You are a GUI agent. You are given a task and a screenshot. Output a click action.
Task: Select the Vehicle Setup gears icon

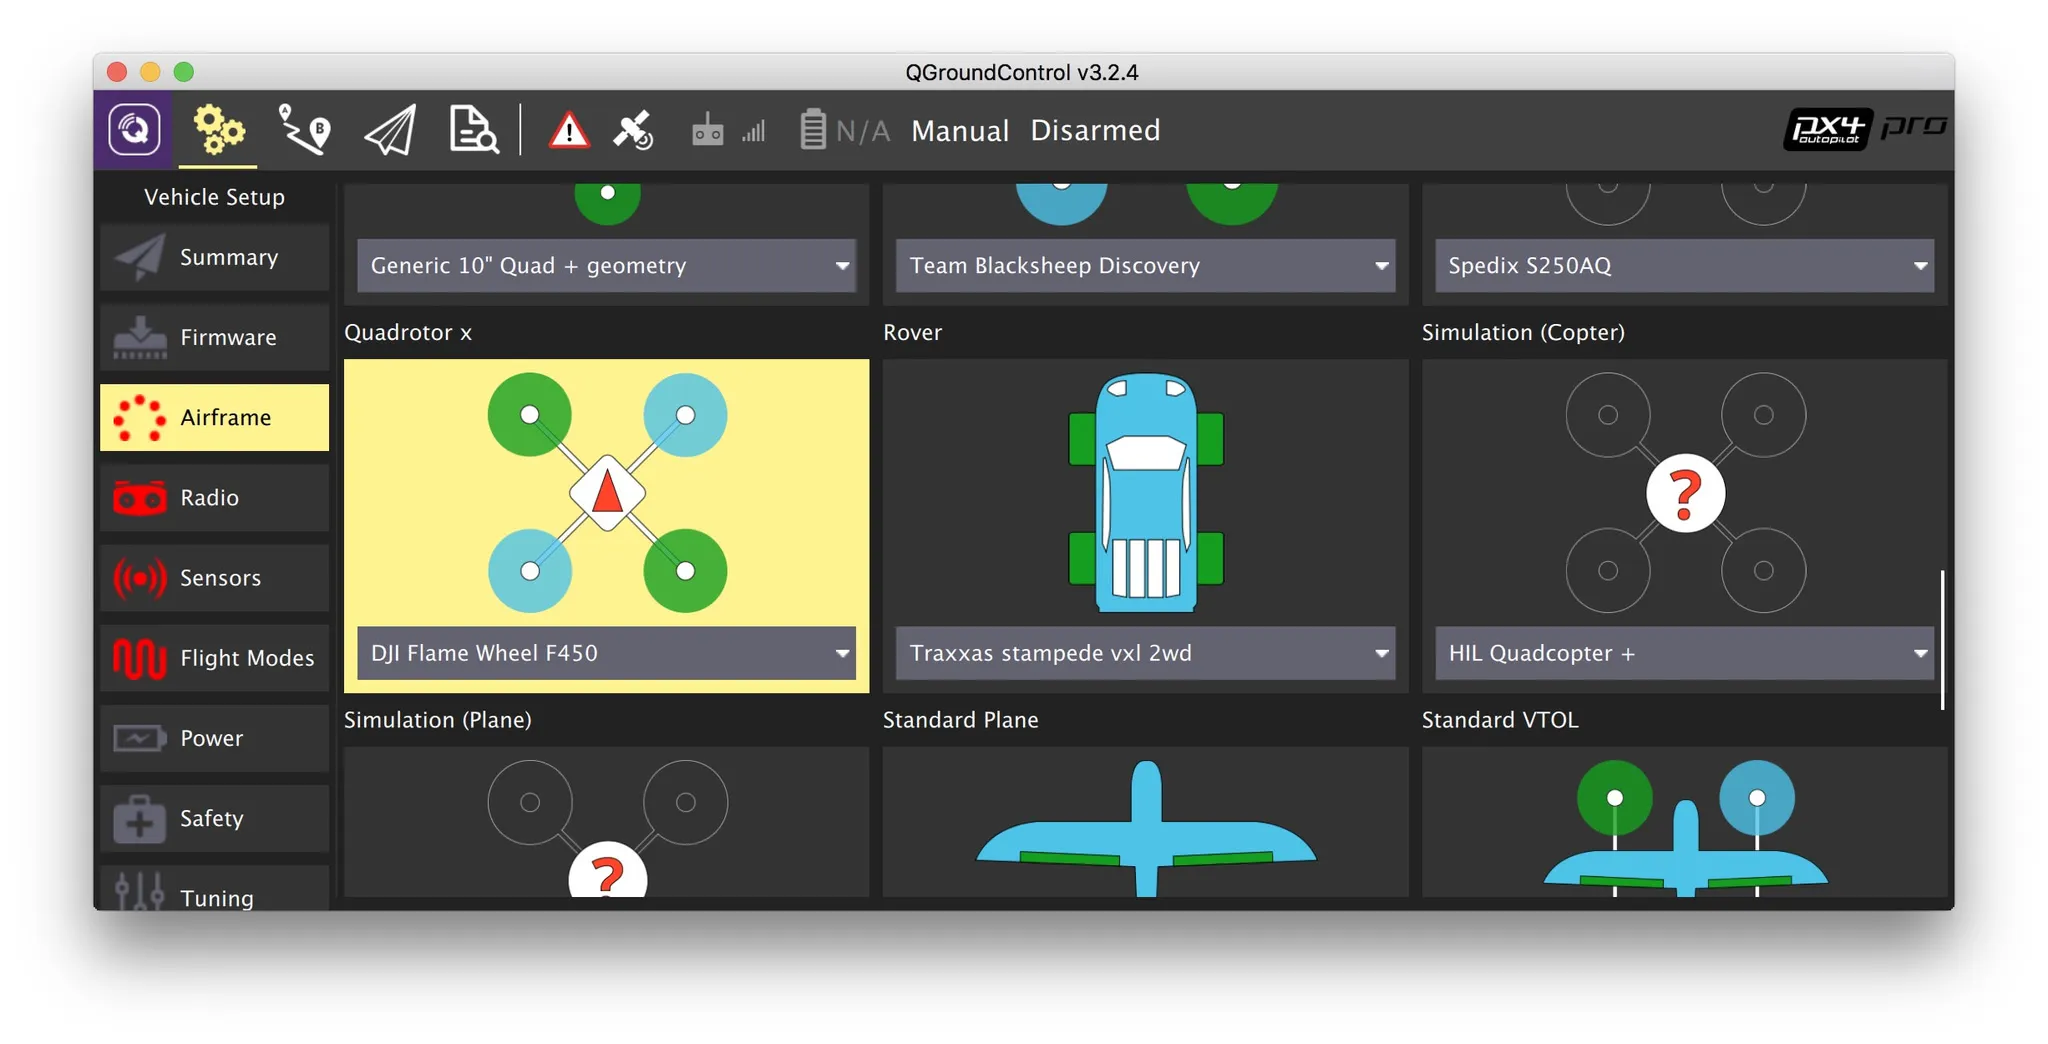[x=218, y=130]
